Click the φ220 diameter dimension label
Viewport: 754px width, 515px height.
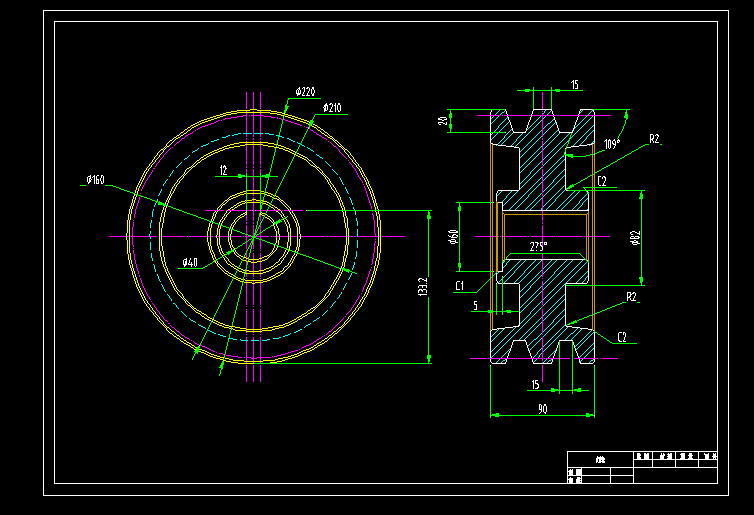pyautogui.click(x=305, y=91)
